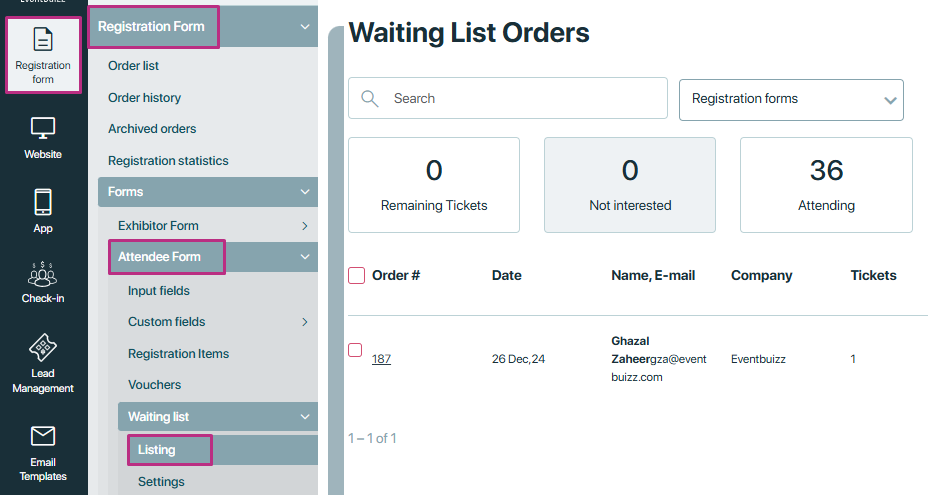Open the Registration form sidebar icon

coord(43,40)
